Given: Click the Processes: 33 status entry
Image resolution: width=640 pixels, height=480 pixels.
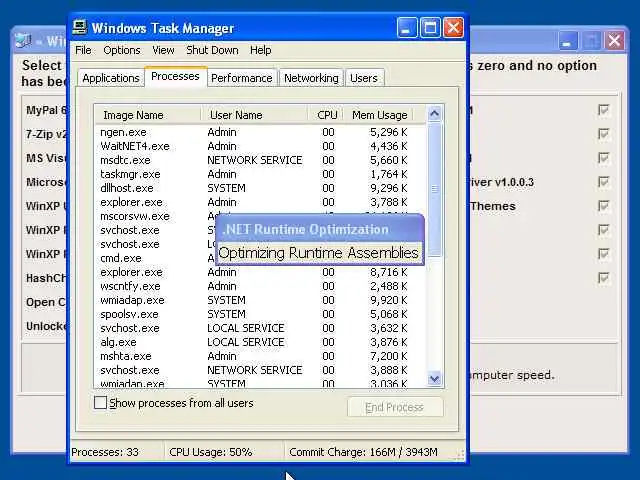Looking at the screenshot, I should coord(105,452).
